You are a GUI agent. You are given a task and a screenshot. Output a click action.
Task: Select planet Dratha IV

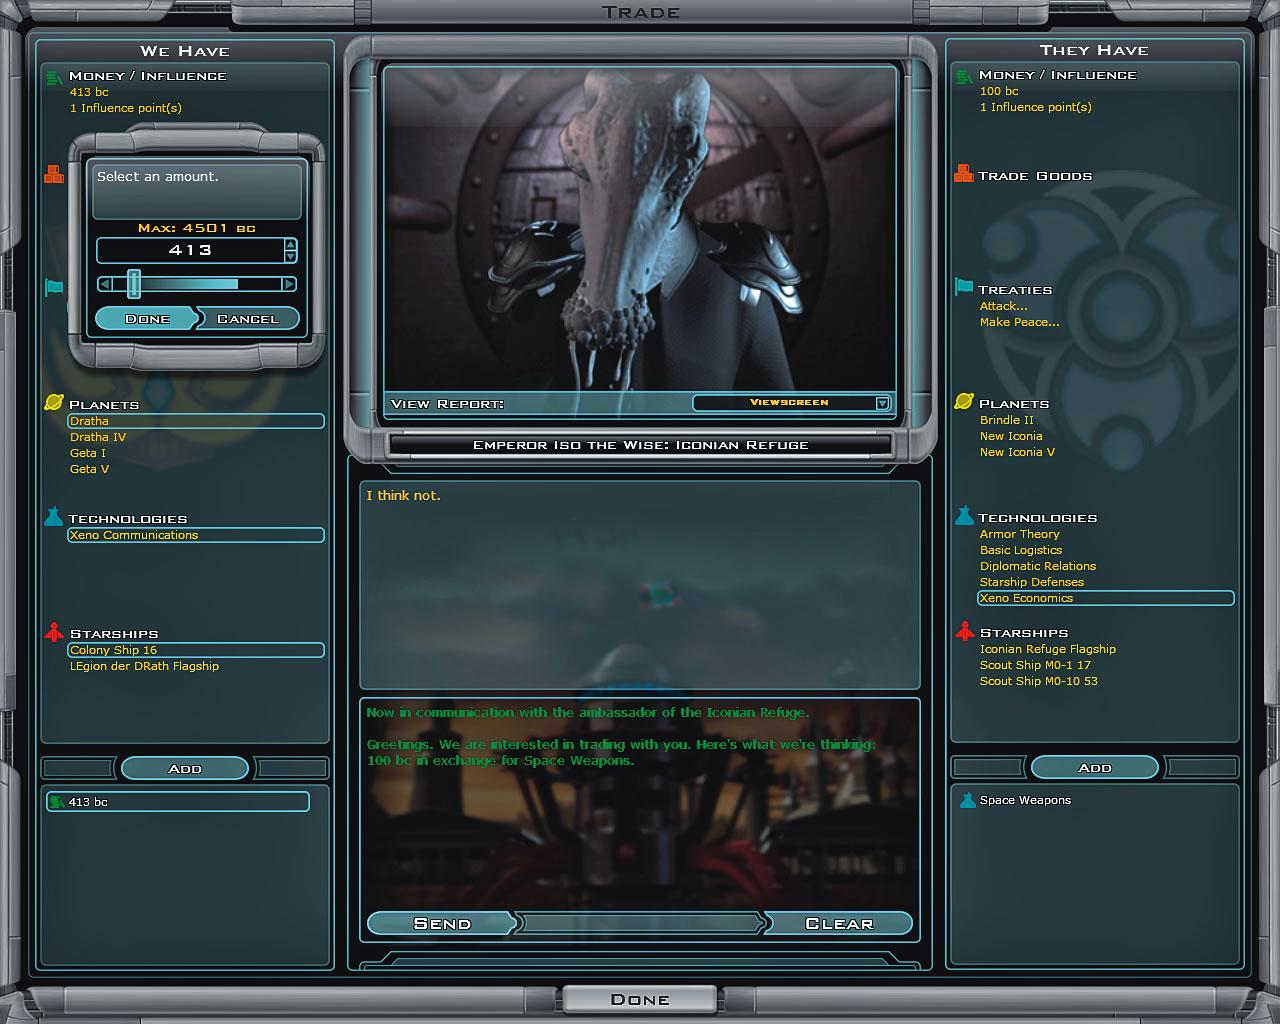(98, 437)
